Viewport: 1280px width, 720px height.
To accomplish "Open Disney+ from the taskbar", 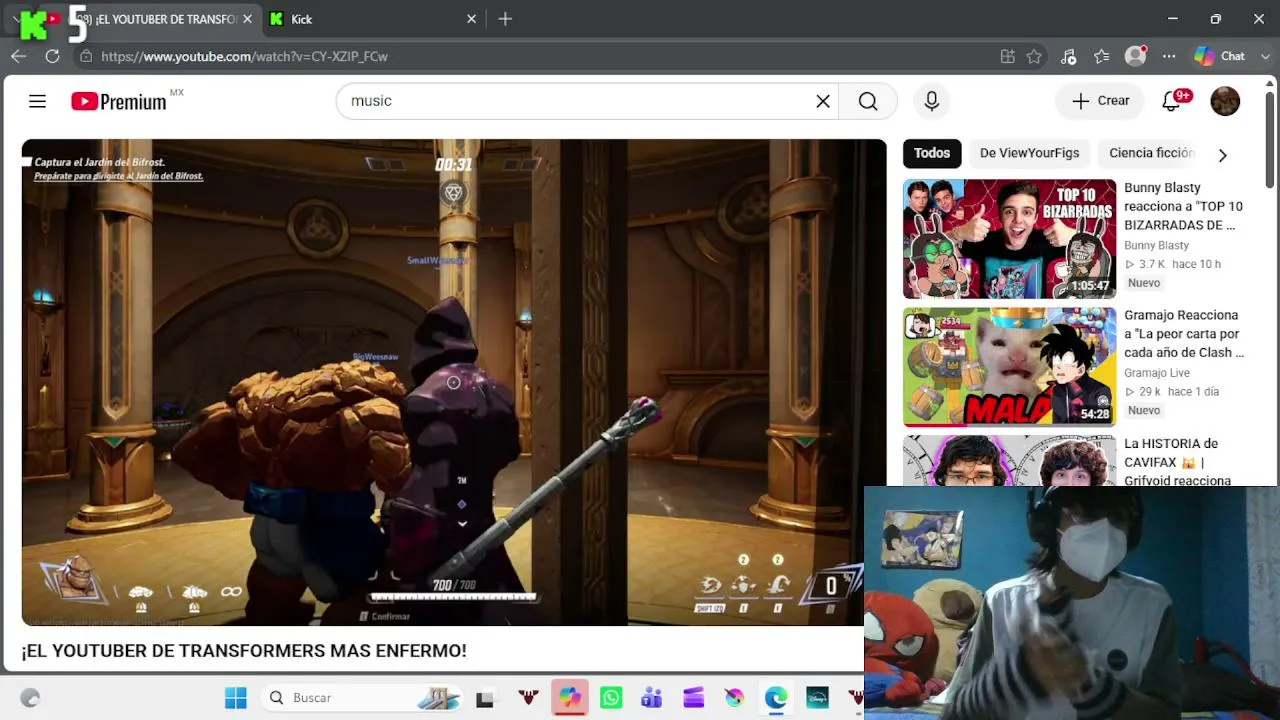I will pyautogui.click(x=817, y=698).
